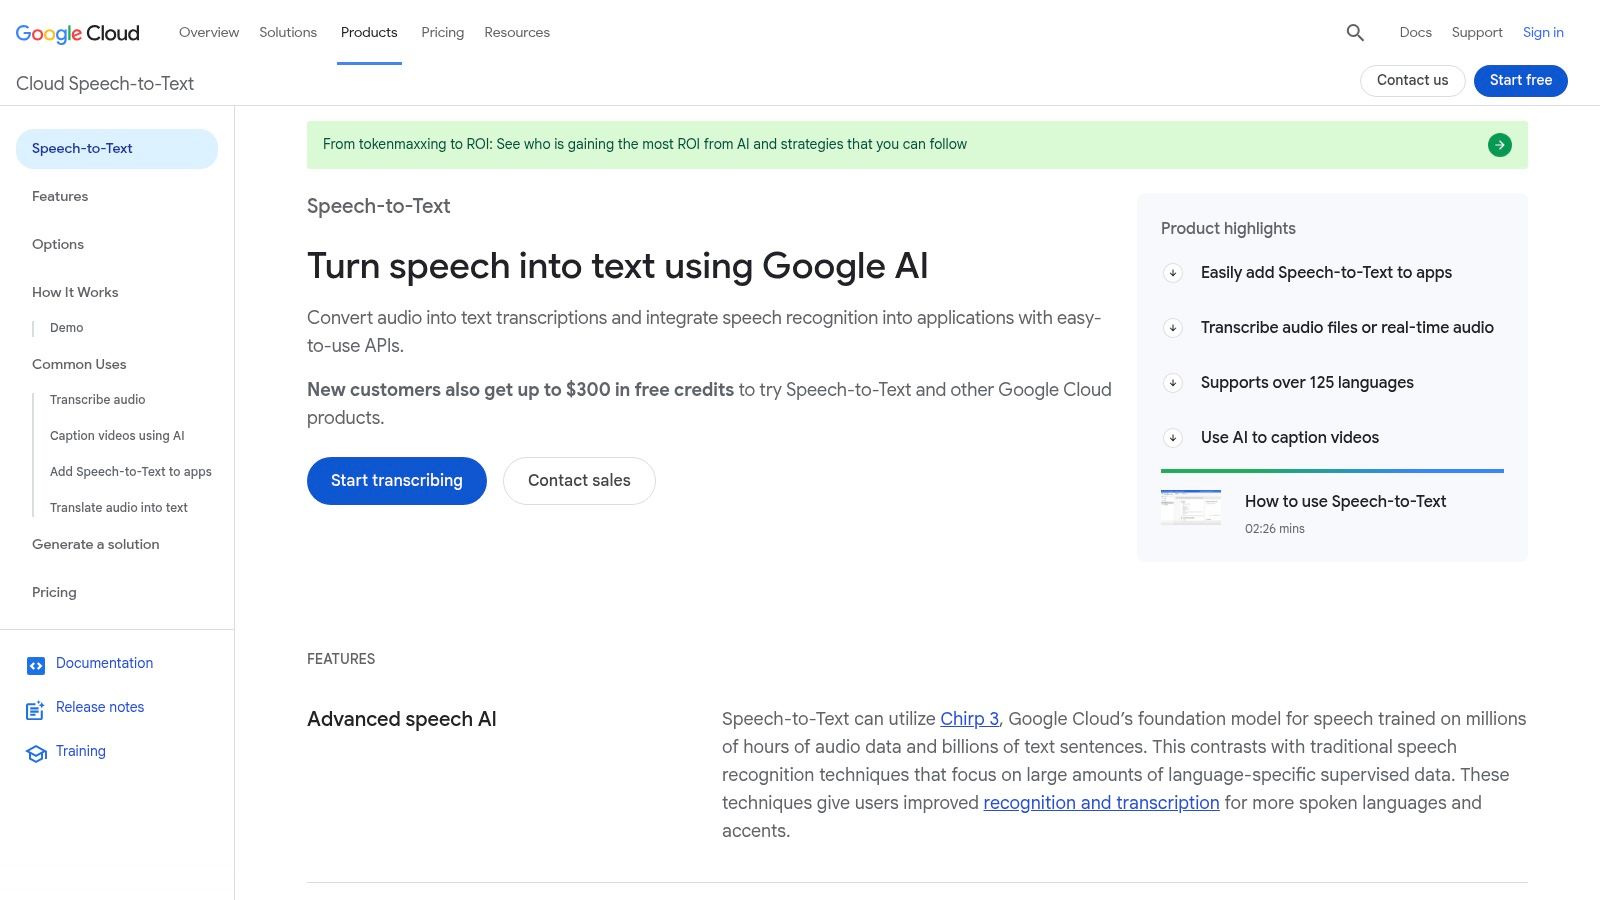This screenshot has height=900, width=1600.
Task: Open the Resources menu item
Action: pos(517,32)
